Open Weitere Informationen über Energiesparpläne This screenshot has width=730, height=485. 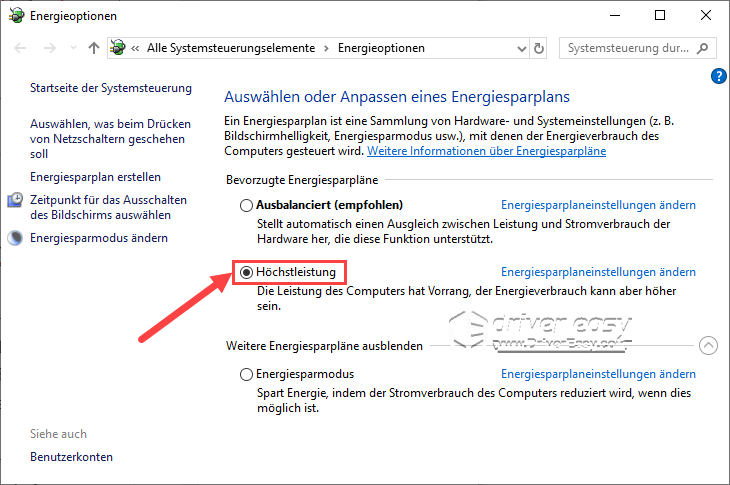click(487, 151)
